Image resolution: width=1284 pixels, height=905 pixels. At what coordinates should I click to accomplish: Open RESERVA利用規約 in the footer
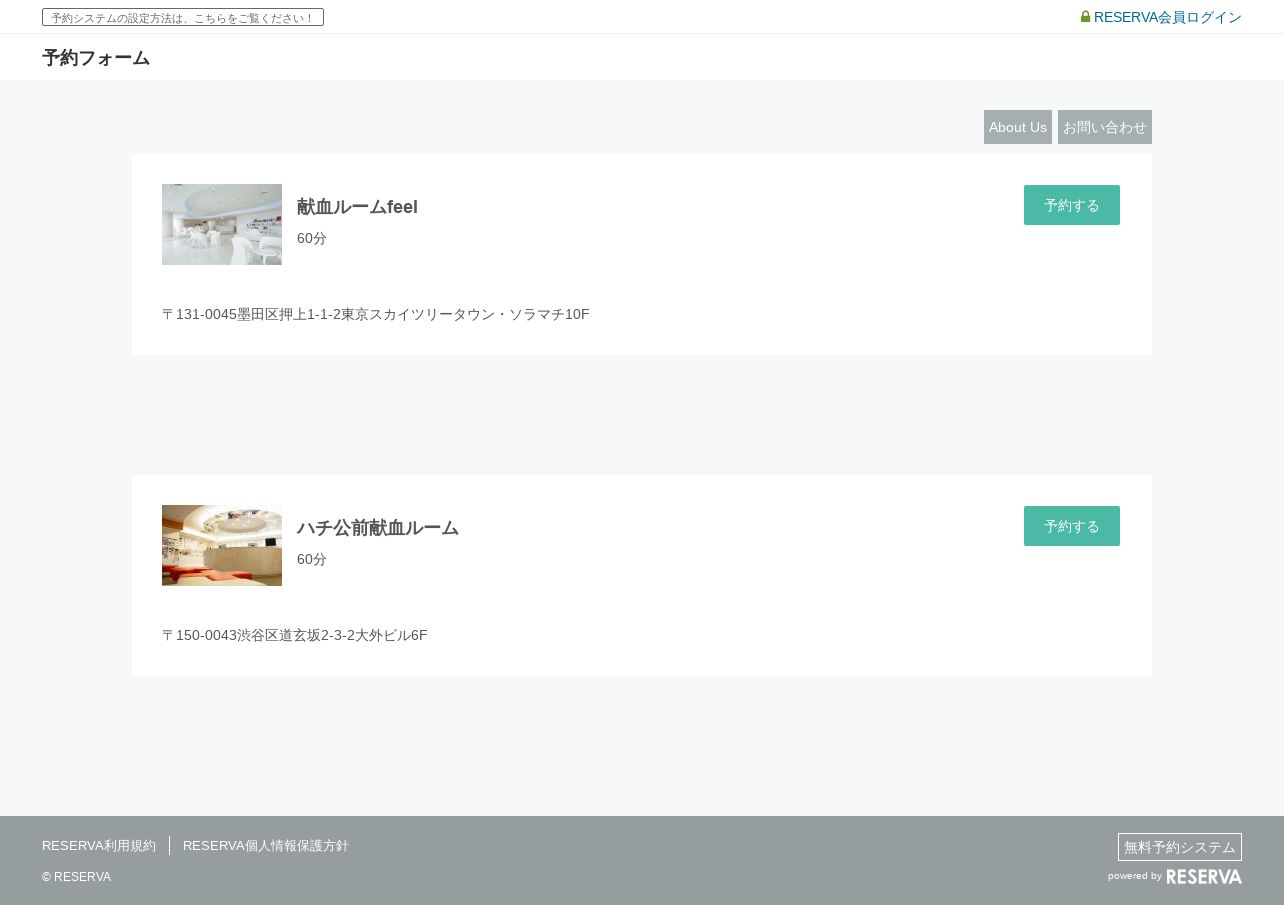pyautogui.click(x=99, y=845)
